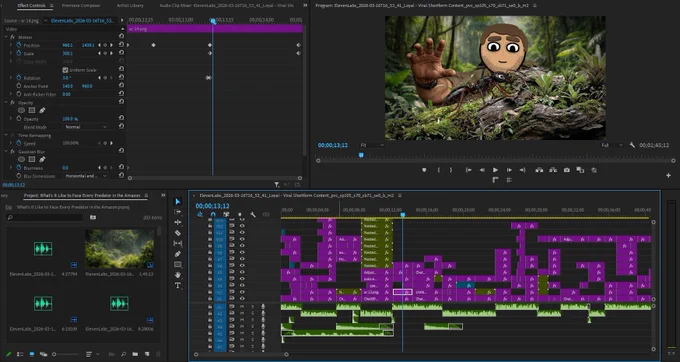Toggle track output eye for V9
The height and width of the screenshot is (362, 680).
pos(242,246)
